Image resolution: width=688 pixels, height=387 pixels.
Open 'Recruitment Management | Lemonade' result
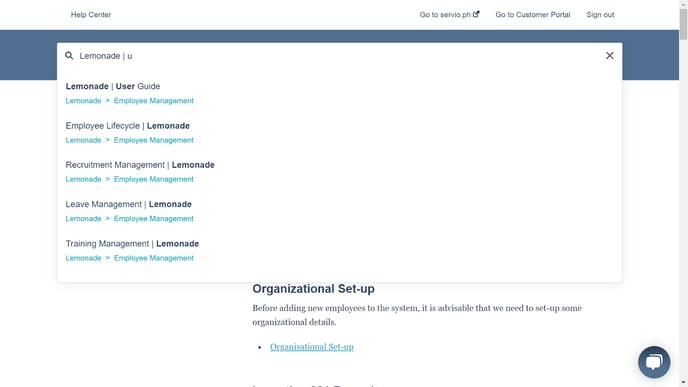[x=140, y=165]
